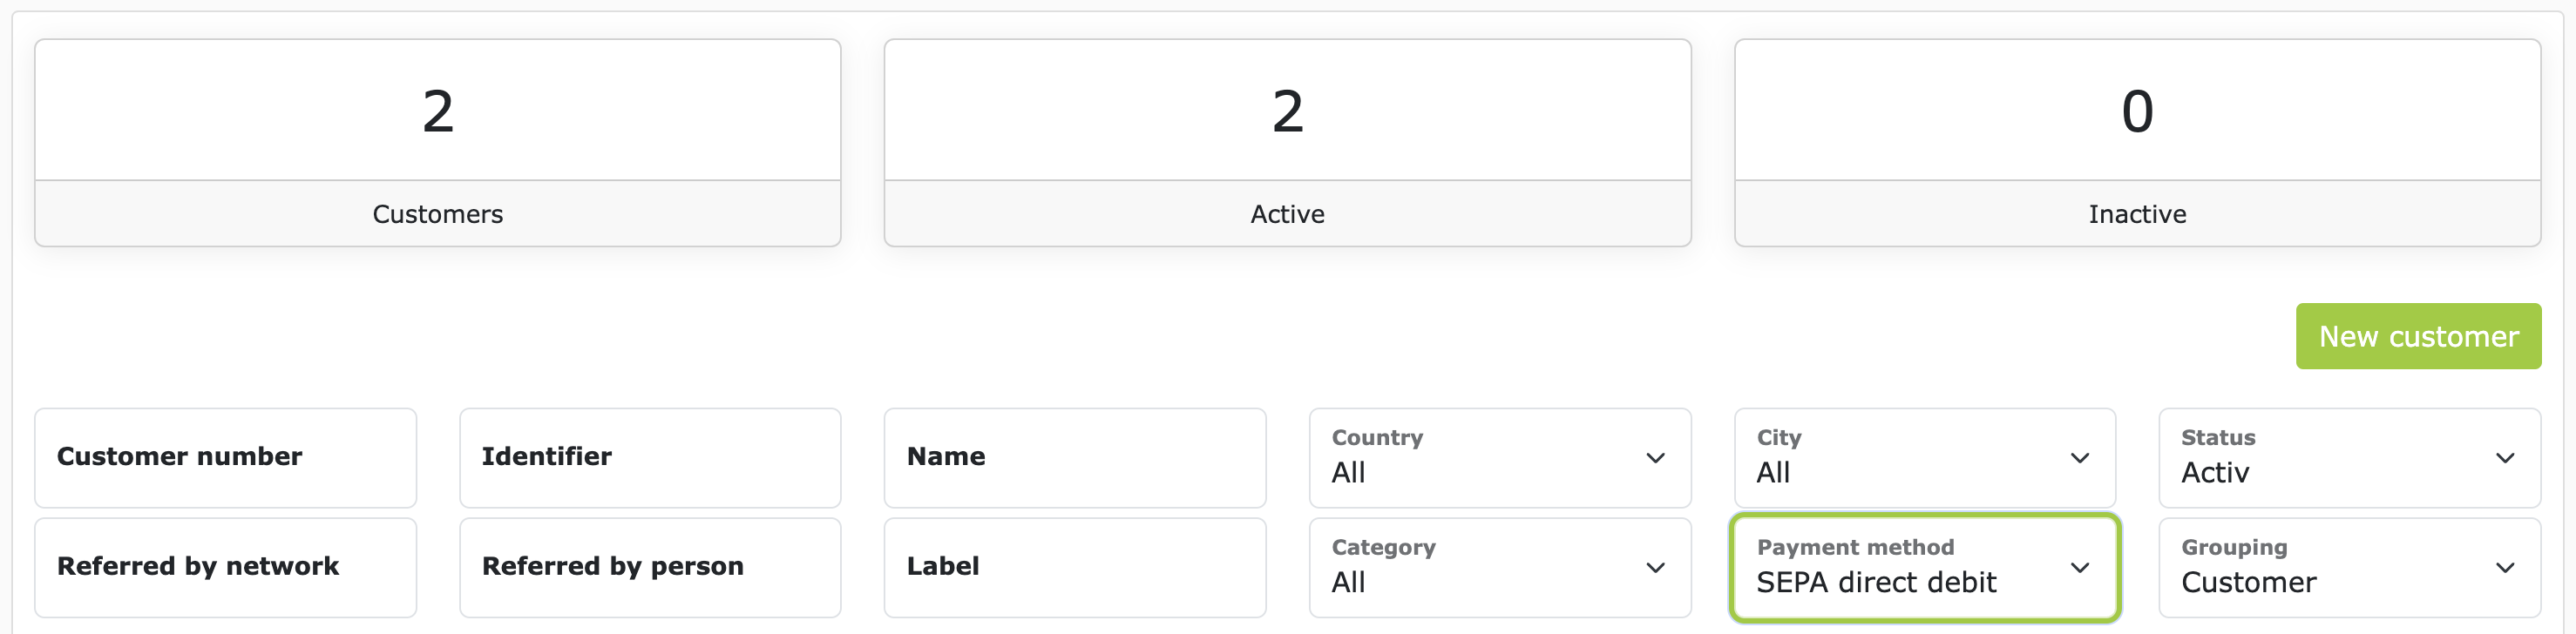Click the Customers card footer label

[438, 214]
